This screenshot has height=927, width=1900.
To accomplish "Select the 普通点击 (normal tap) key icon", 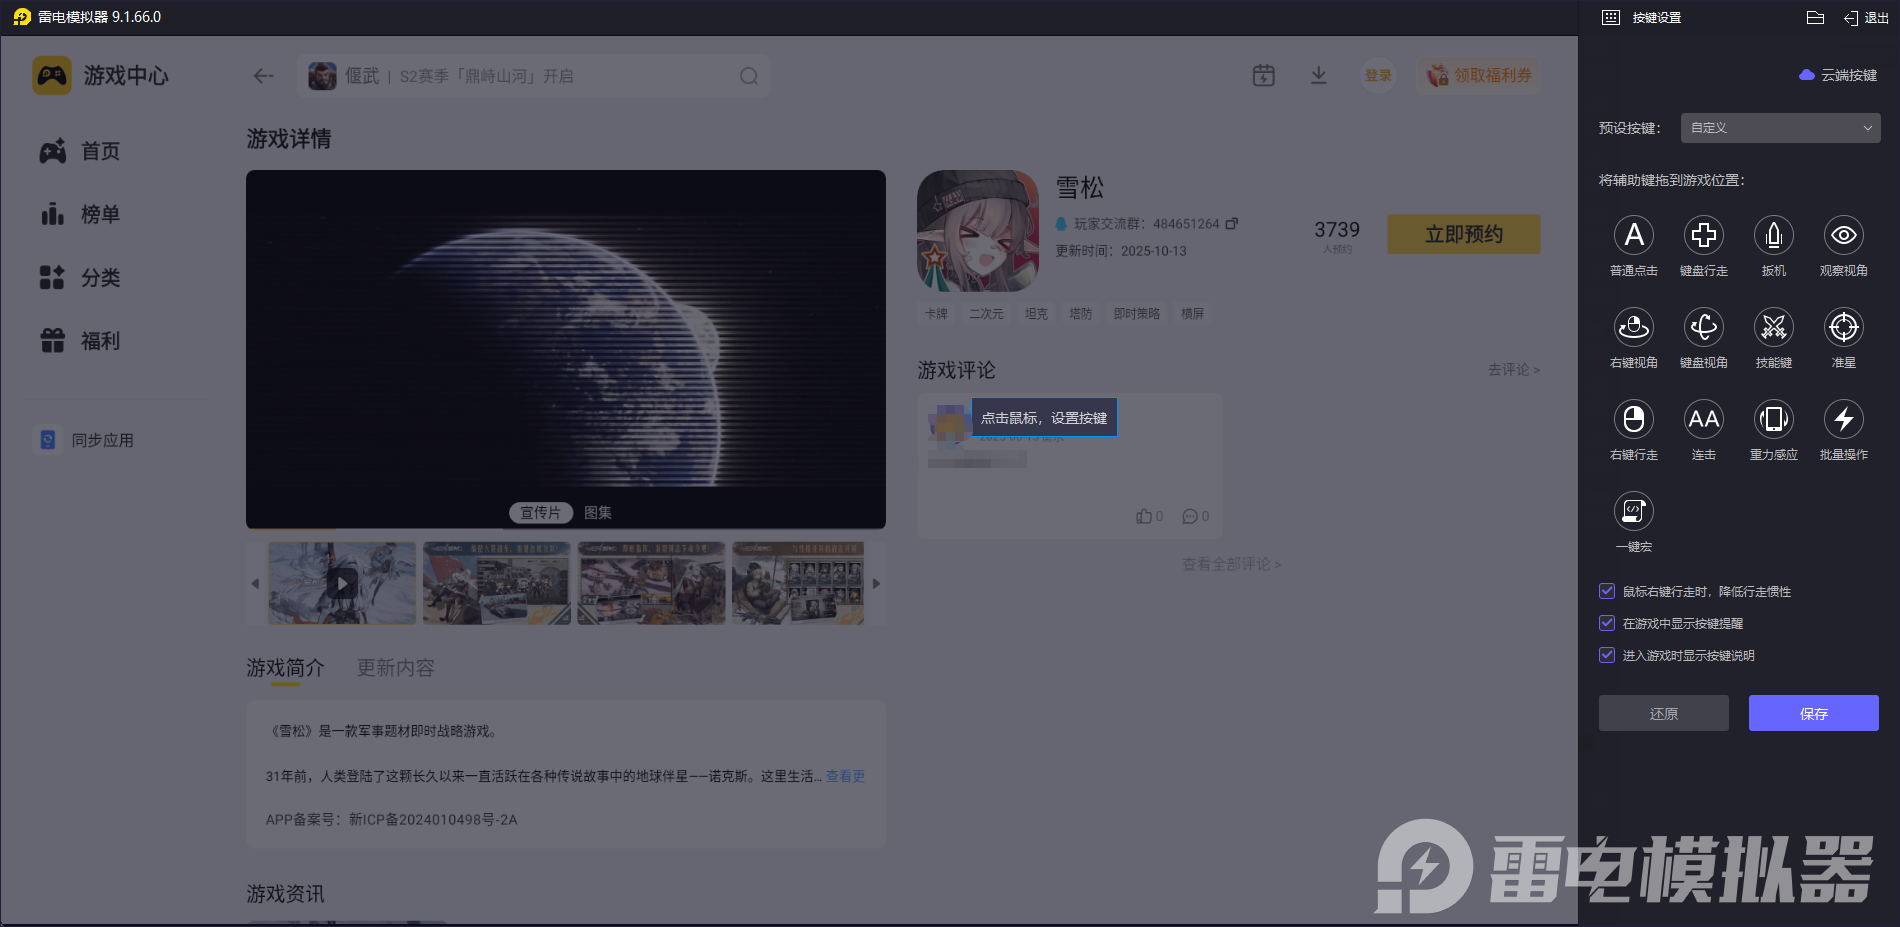I will tap(1633, 236).
